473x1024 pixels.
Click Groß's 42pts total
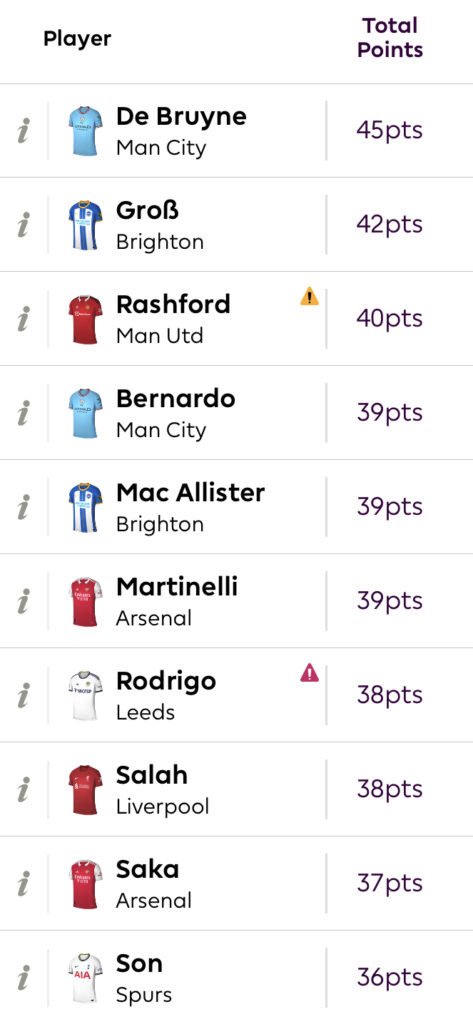click(390, 225)
